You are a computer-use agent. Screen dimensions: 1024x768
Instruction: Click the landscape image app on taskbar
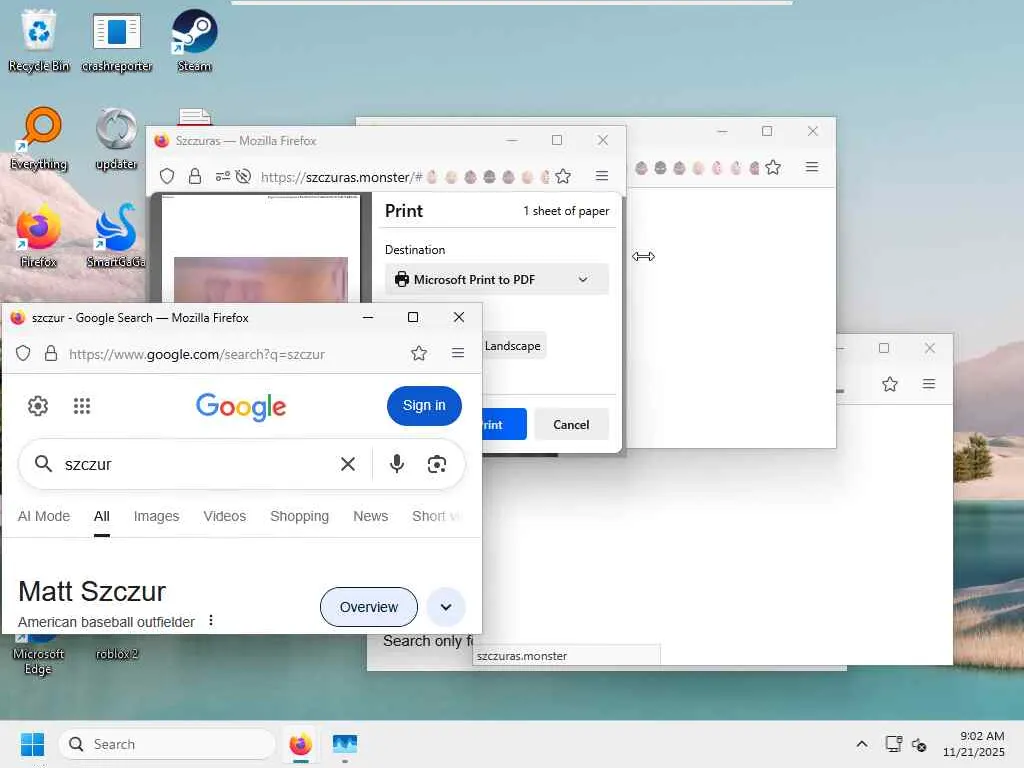tap(345, 744)
